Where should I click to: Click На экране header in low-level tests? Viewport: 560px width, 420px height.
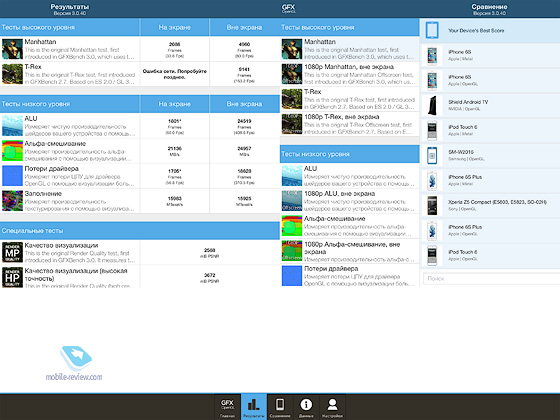click(175, 104)
